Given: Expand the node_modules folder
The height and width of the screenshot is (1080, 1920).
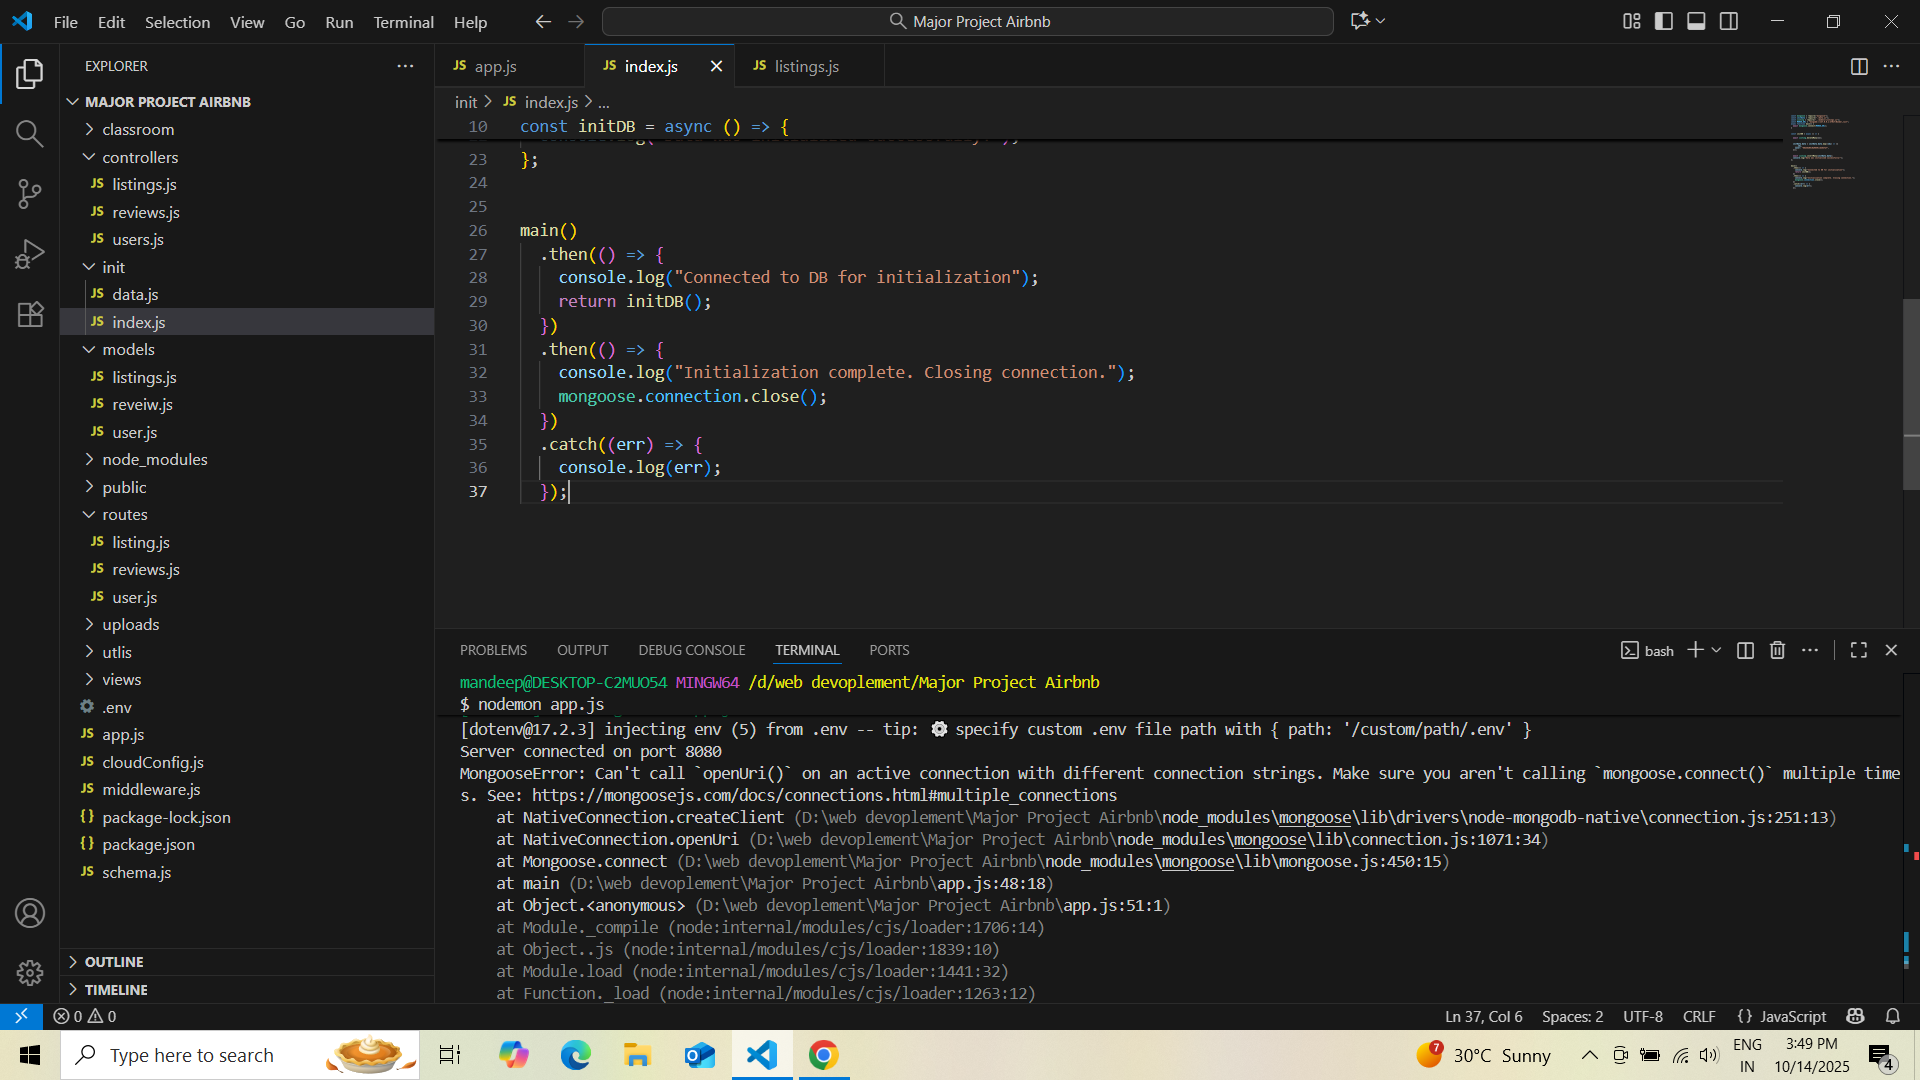Looking at the screenshot, I should (155, 459).
